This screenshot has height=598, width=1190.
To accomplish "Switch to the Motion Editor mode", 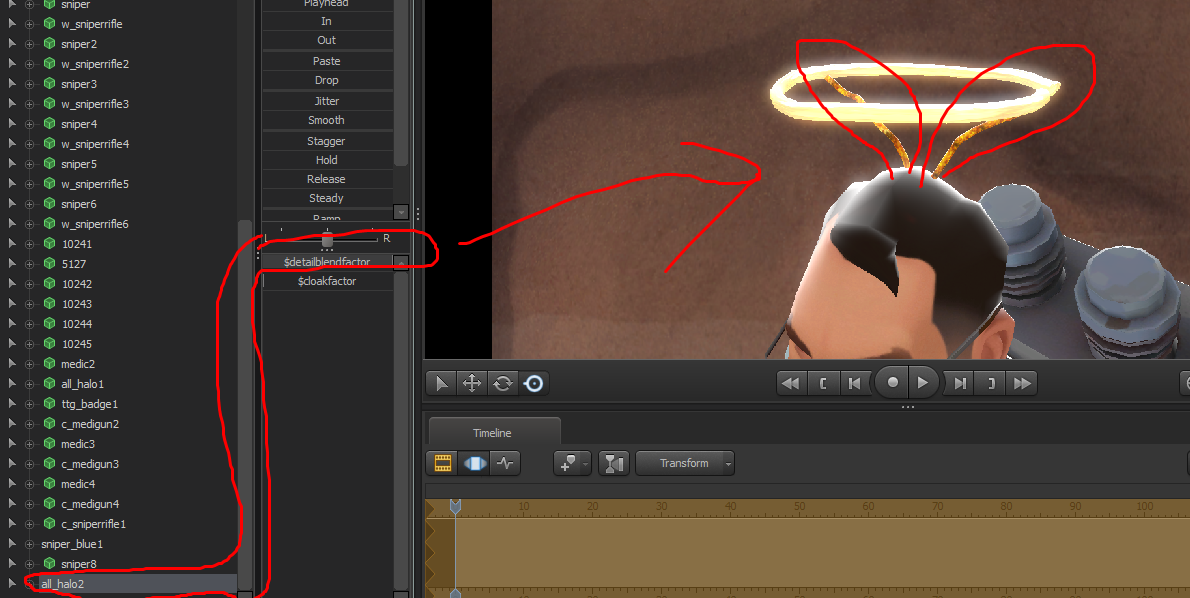I will coord(474,463).
